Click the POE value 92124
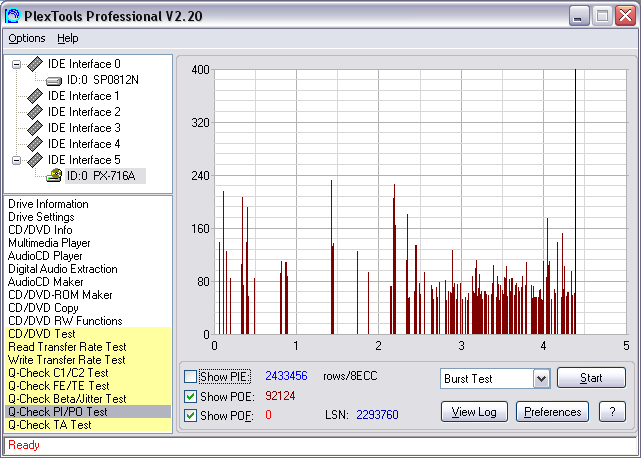The height and width of the screenshot is (458, 641). [x=280, y=396]
